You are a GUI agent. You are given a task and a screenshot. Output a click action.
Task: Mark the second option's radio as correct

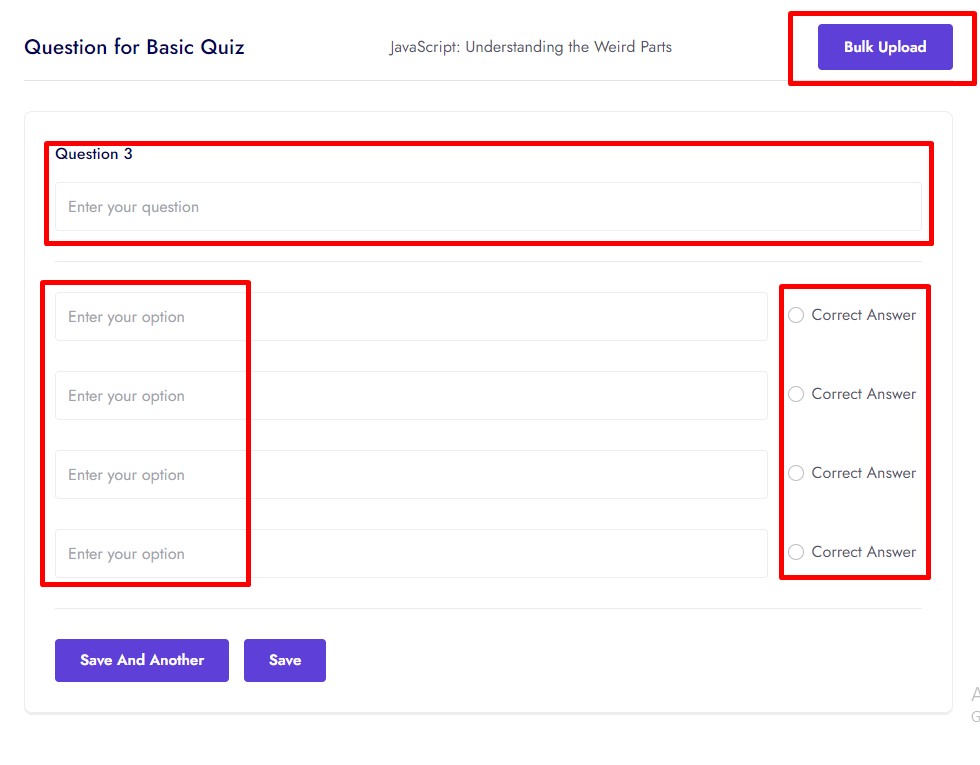click(796, 394)
